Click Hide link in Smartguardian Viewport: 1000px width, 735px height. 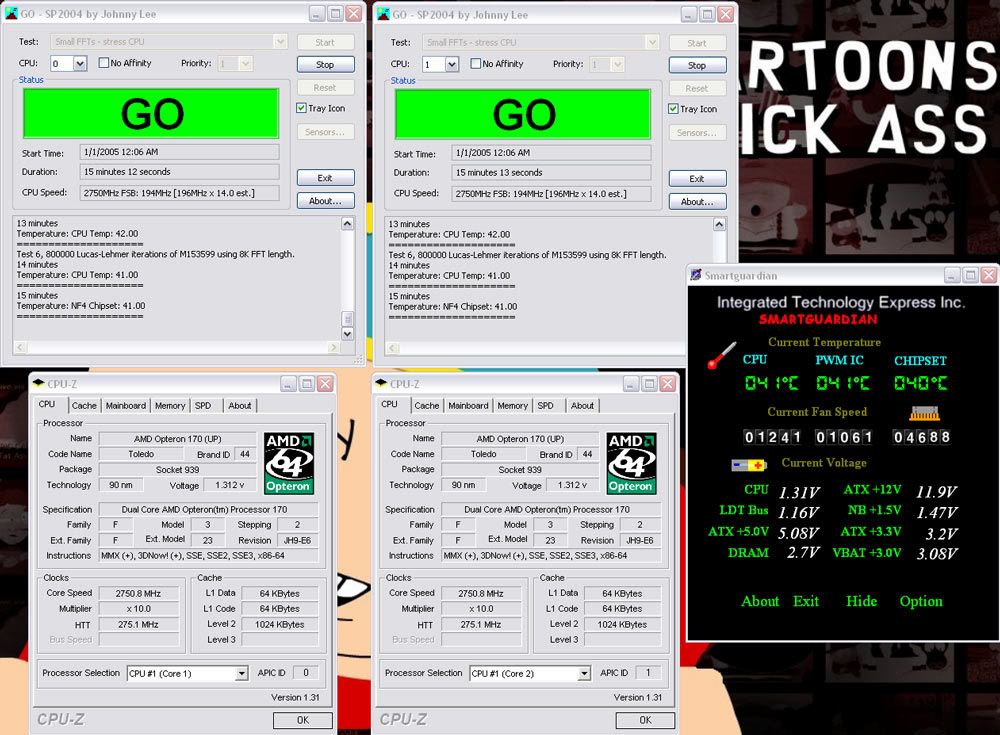point(862,601)
